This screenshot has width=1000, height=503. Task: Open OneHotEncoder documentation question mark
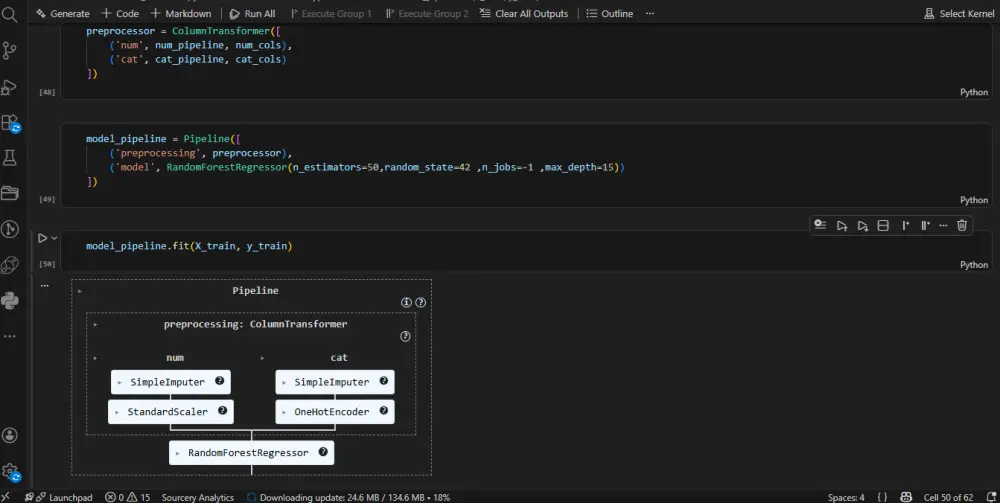pos(383,411)
